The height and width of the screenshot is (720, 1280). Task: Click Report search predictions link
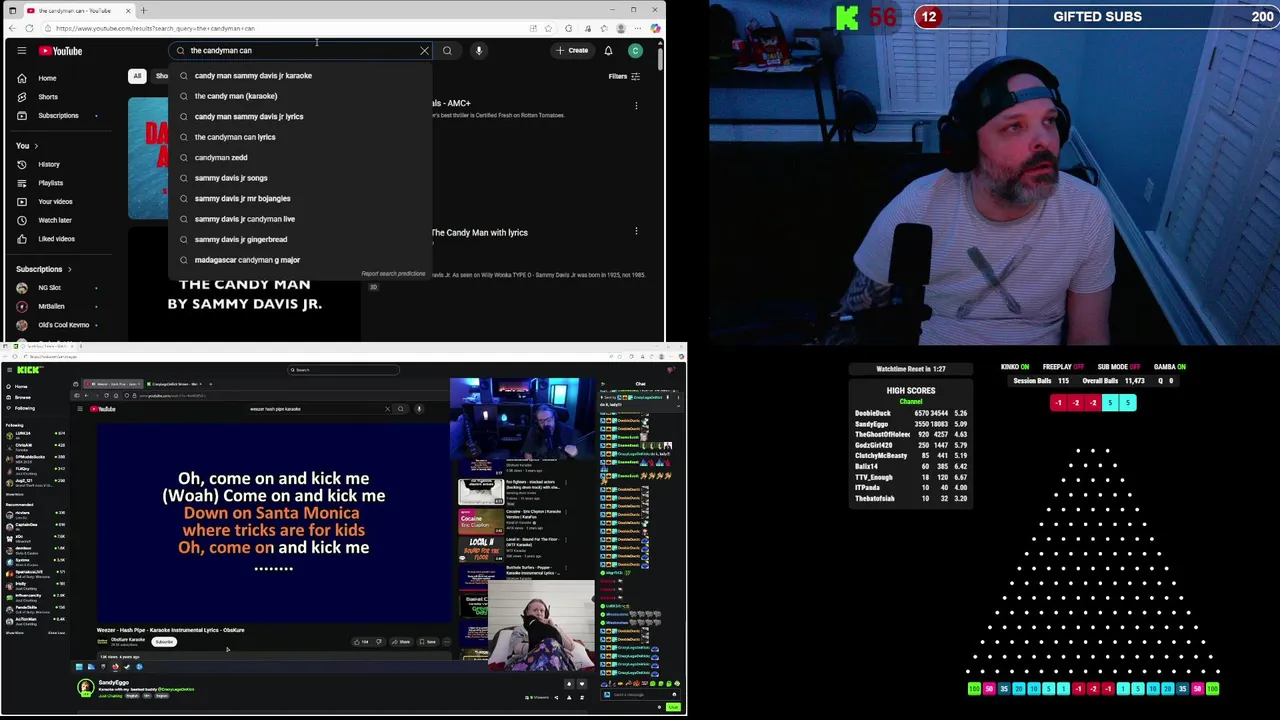[x=393, y=274]
